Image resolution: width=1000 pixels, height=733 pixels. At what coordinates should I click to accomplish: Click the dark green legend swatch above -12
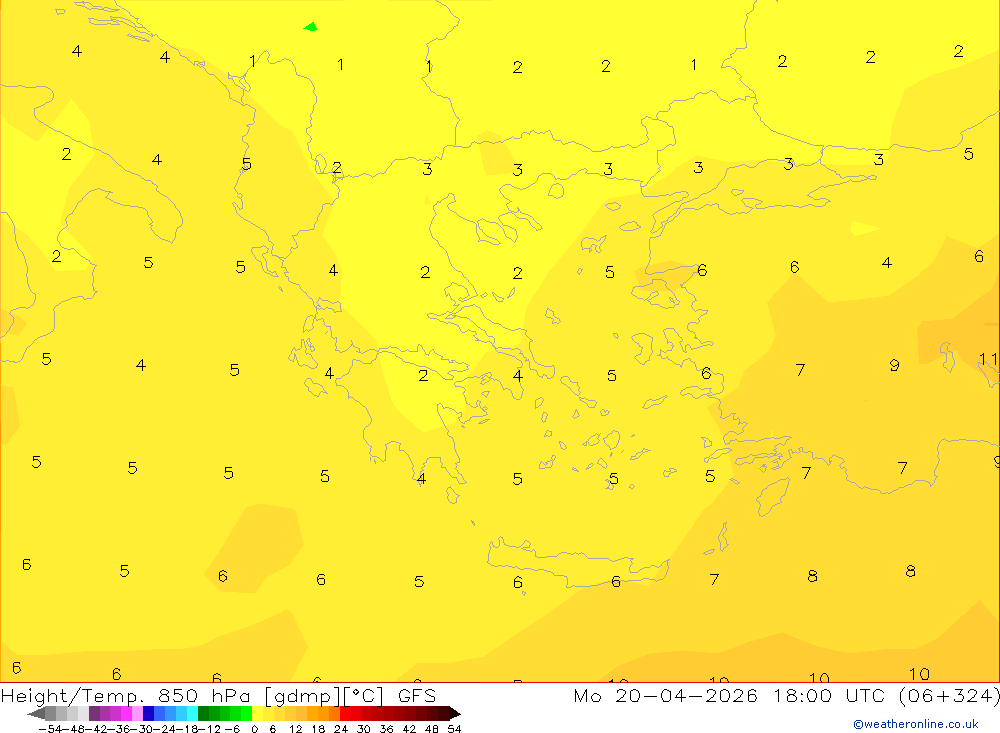coord(203,714)
